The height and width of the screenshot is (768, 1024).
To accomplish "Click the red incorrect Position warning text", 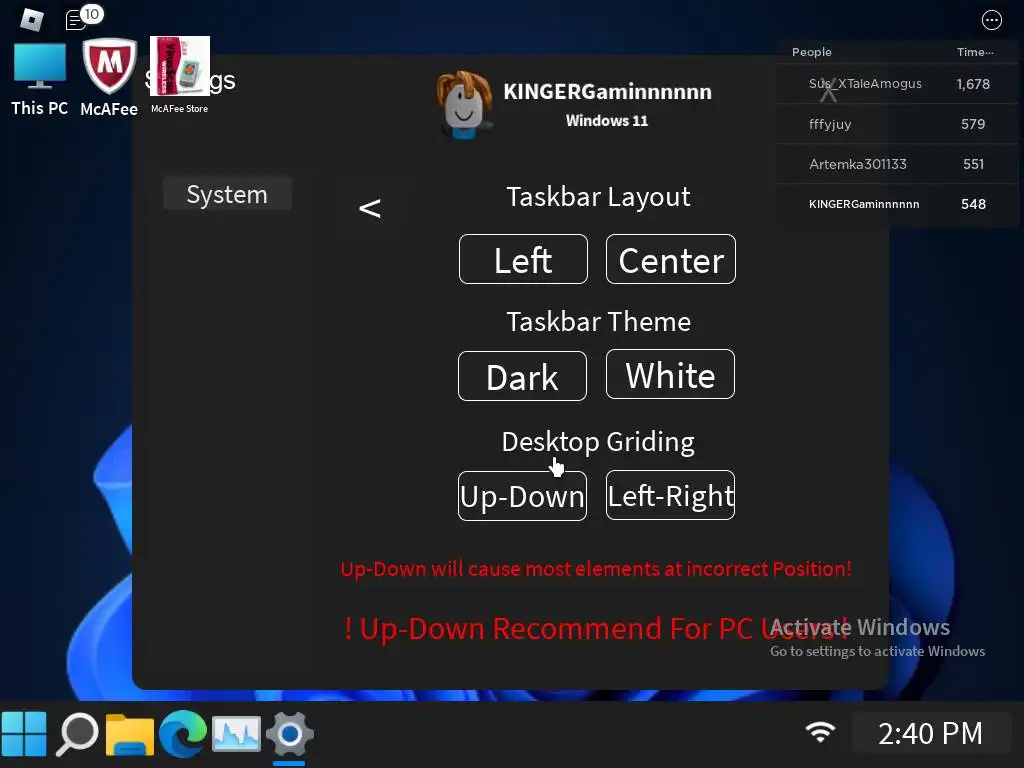I will click(x=596, y=569).
